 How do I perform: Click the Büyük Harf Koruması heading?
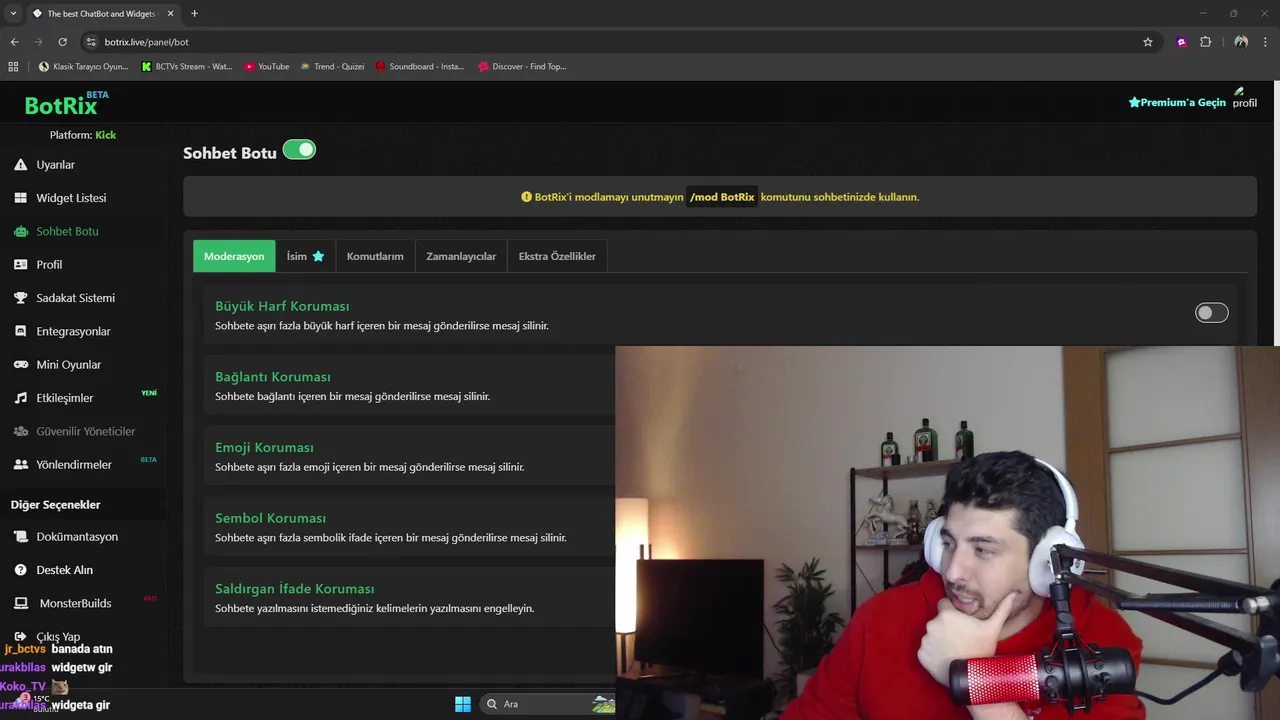point(282,306)
